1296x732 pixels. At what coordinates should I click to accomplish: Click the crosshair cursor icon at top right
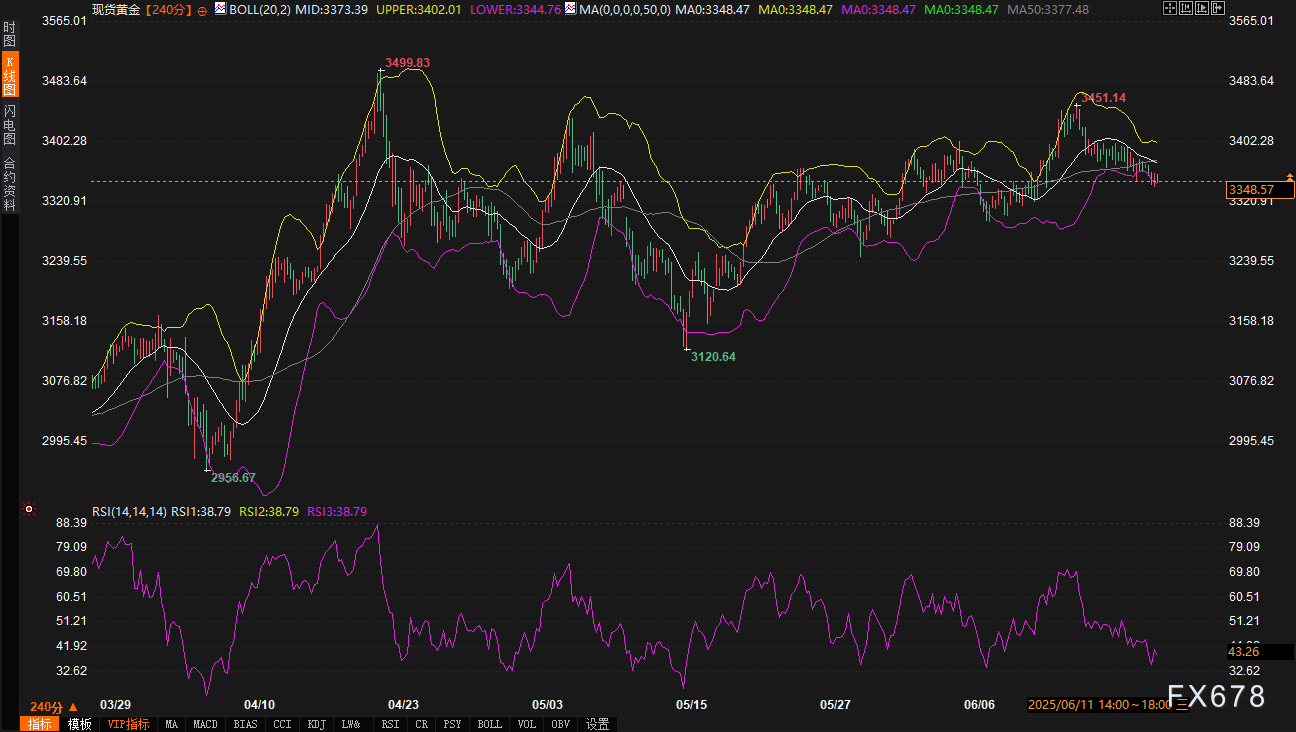point(1171,8)
